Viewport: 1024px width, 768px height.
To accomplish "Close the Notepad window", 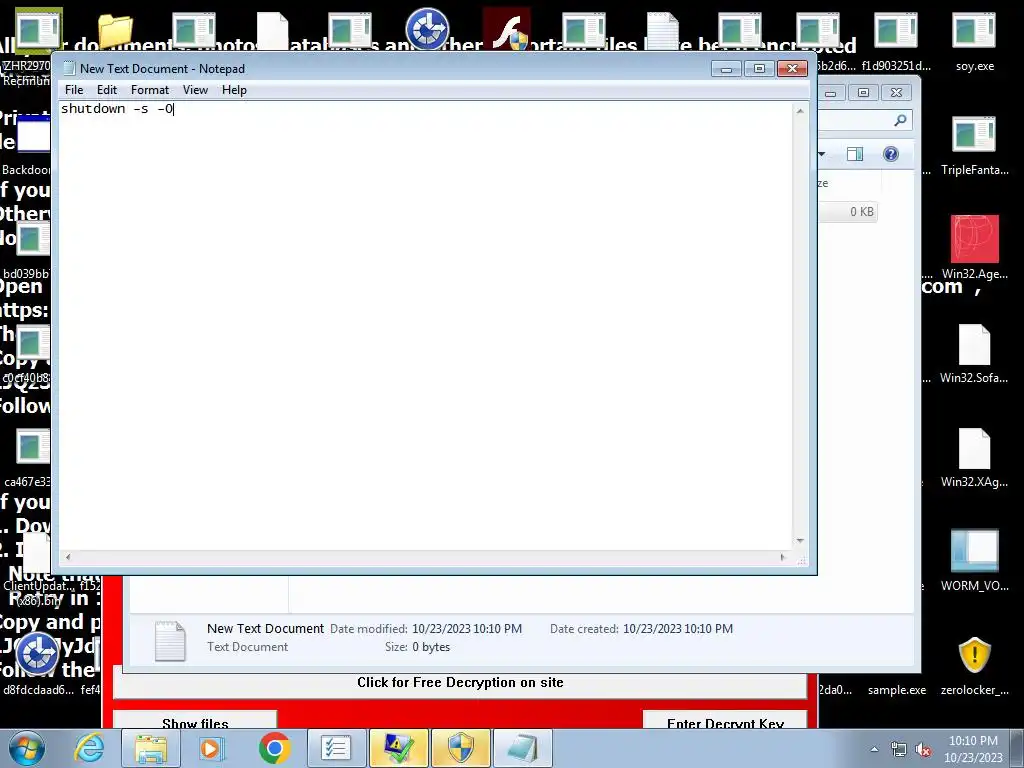I will coord(792,69).
